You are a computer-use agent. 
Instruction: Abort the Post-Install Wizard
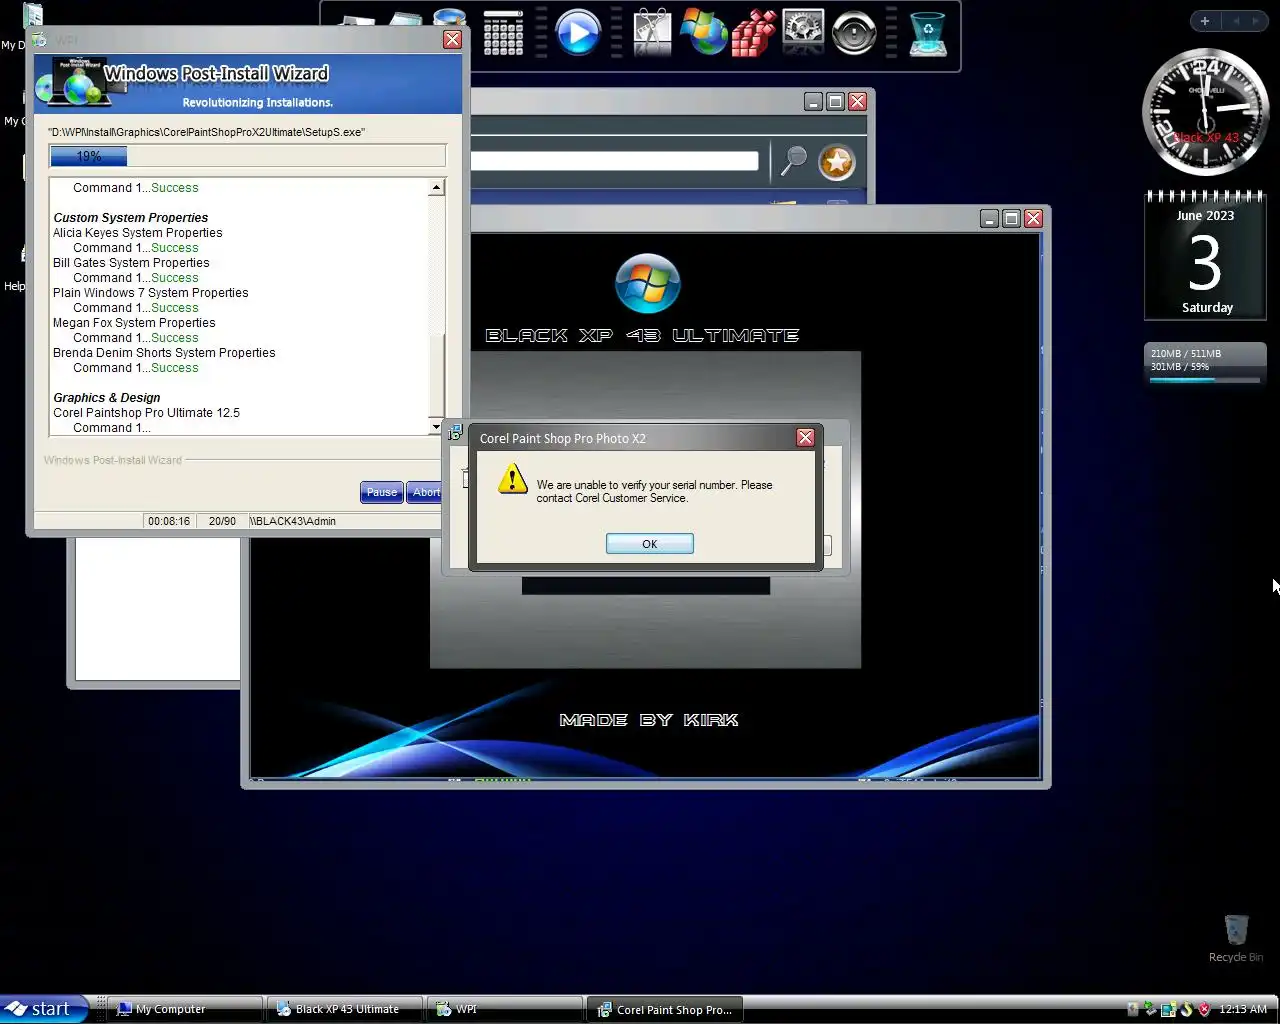pyautogui.click(x=424, y=492)
